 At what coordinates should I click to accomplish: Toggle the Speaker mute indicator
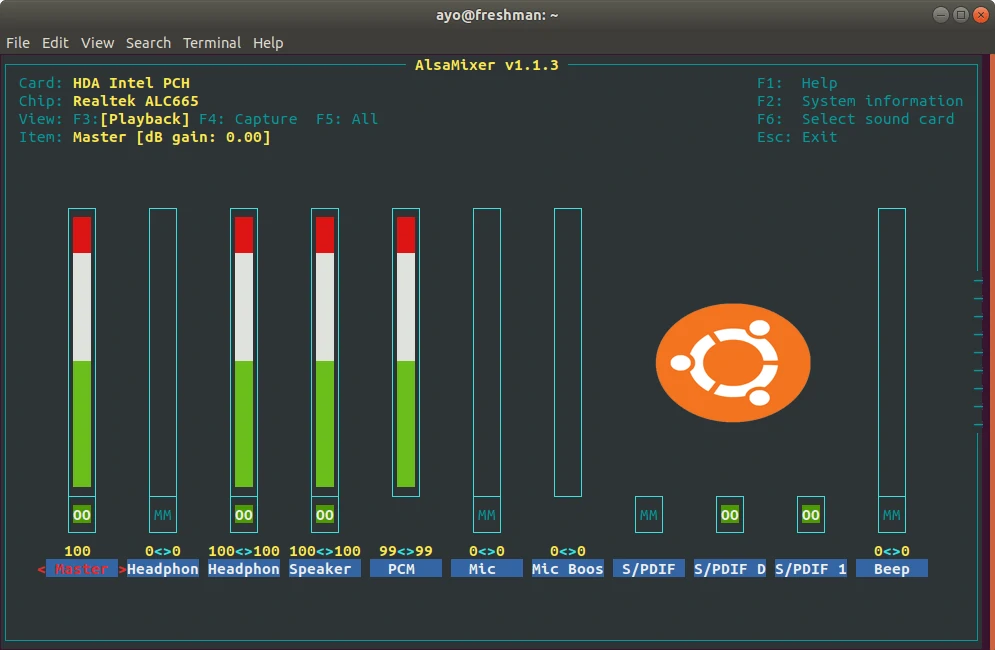coord(324,515)
